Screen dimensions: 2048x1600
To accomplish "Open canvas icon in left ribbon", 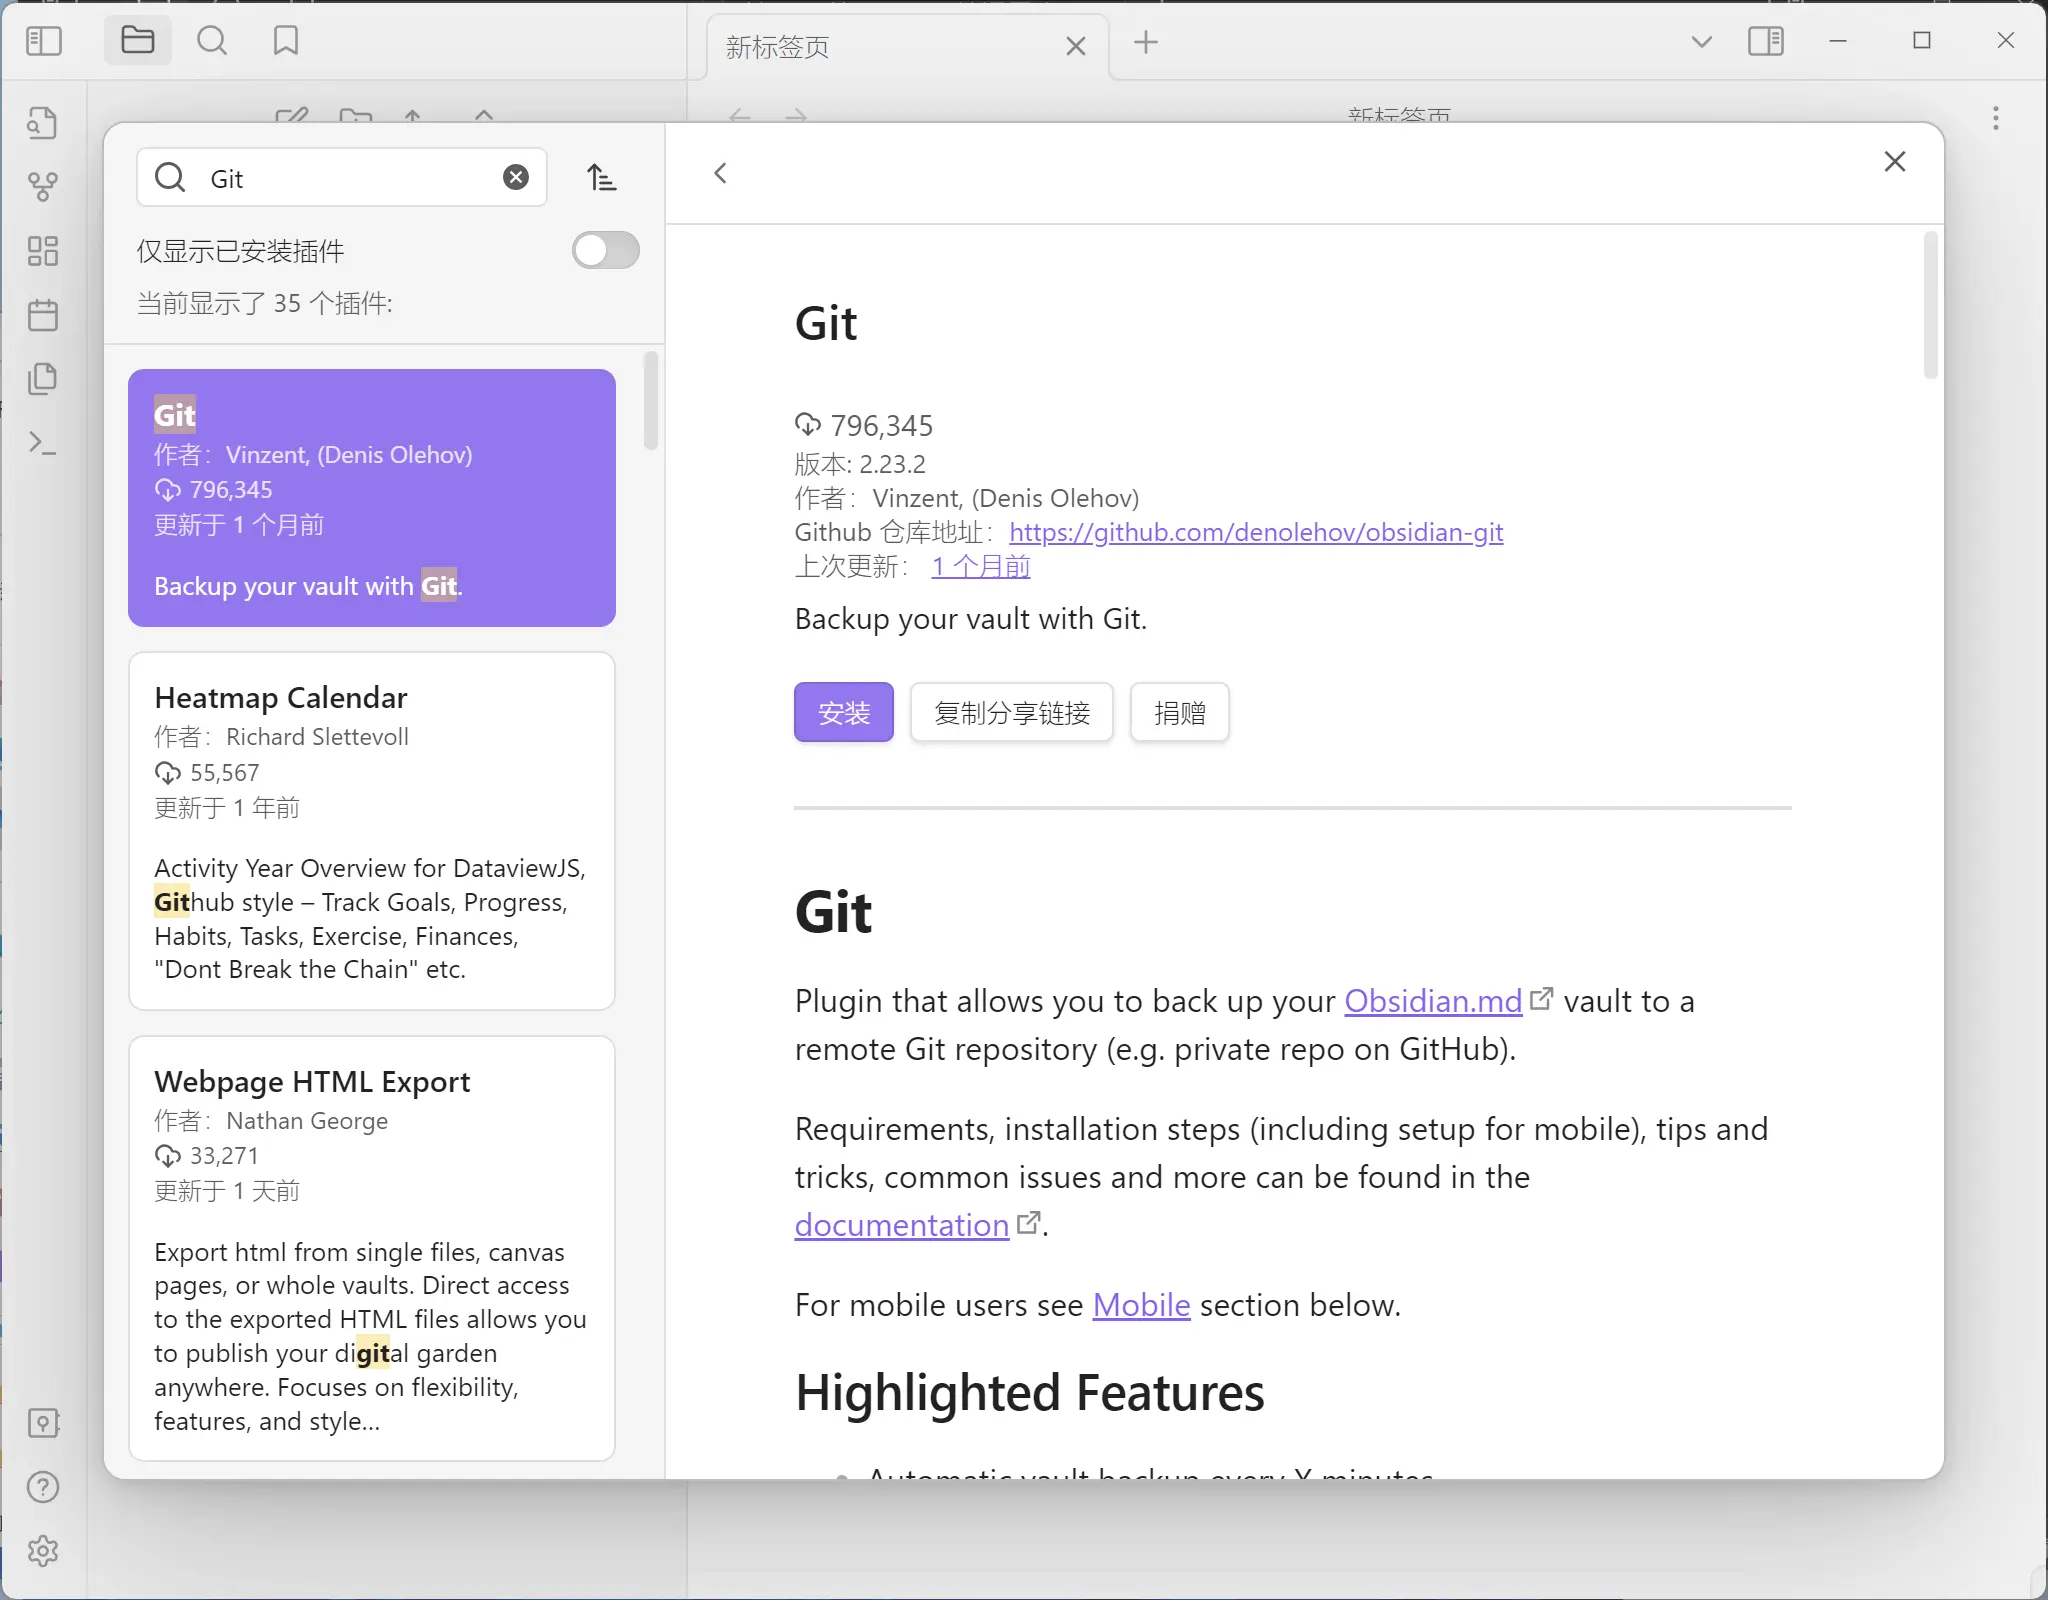I will pos(42,250).
